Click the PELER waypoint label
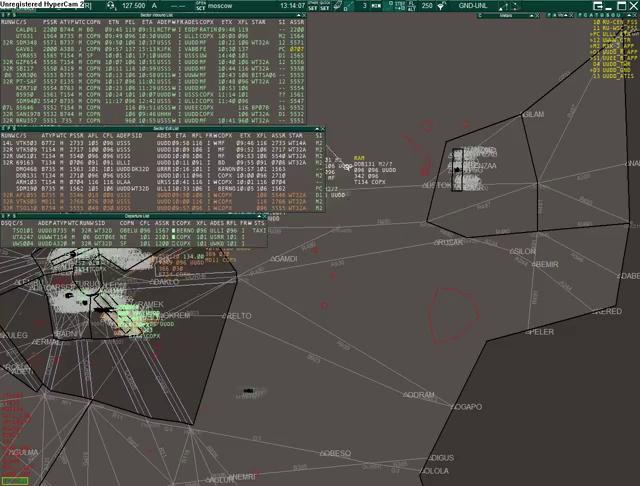 (541, 332)
